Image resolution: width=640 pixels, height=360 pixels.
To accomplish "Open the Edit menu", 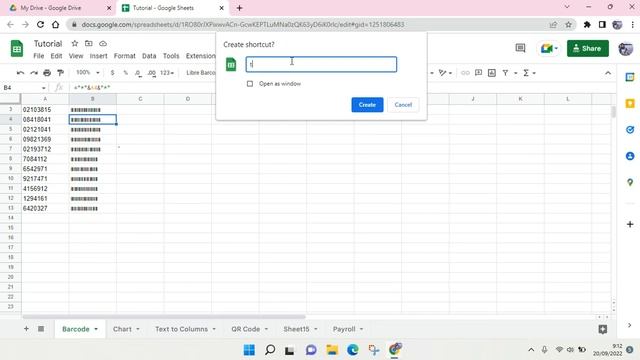I will [x=56, y=56].
